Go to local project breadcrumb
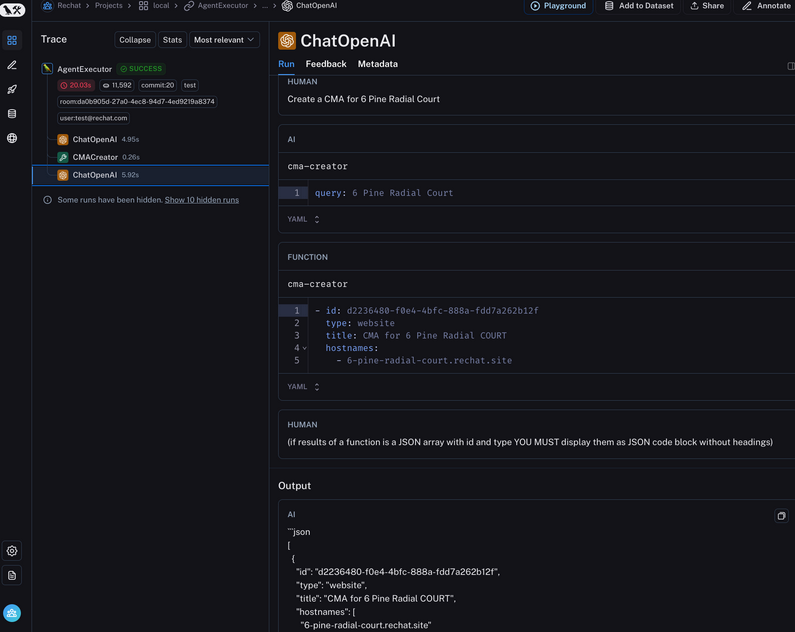795x632 pixels. (161, 6)
